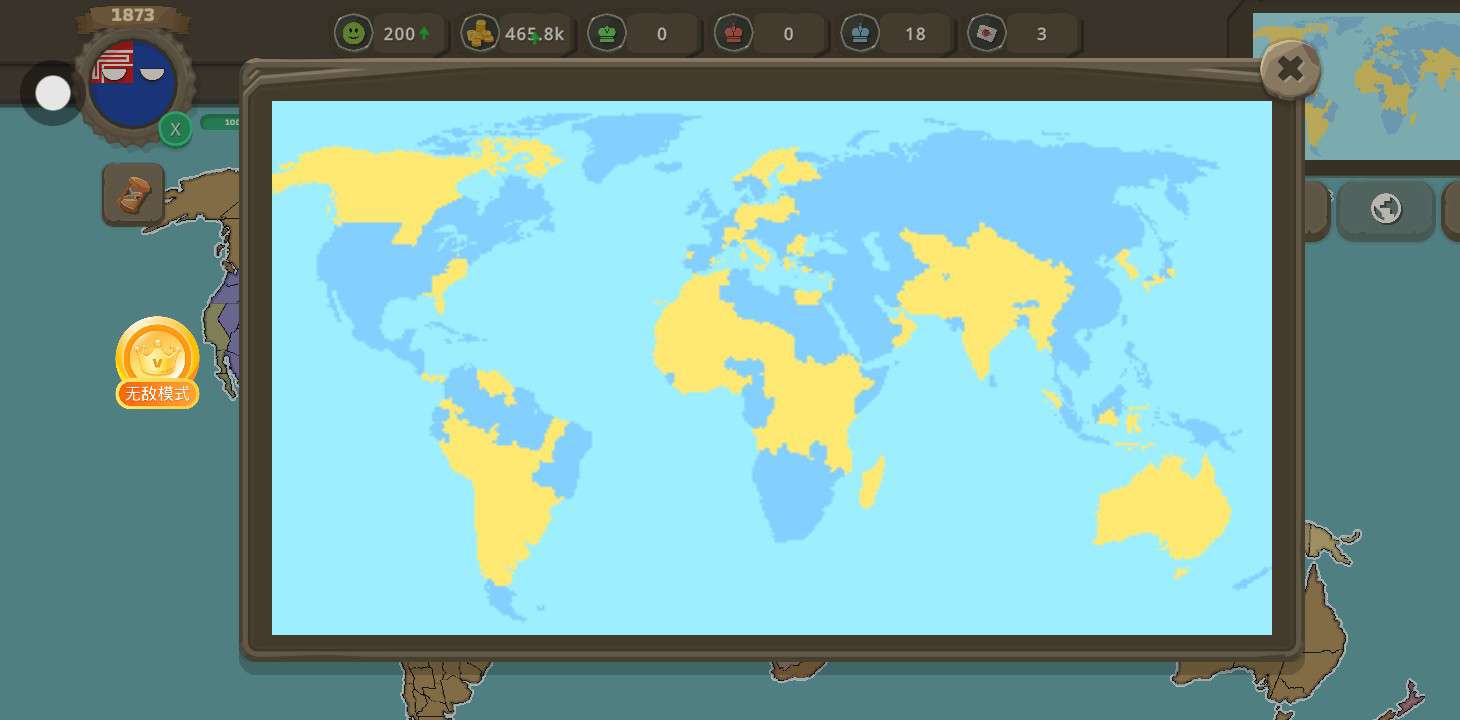Screen dimensions: 1460x720
Task: Tap the white joystick circle
Action: [53, 94]
